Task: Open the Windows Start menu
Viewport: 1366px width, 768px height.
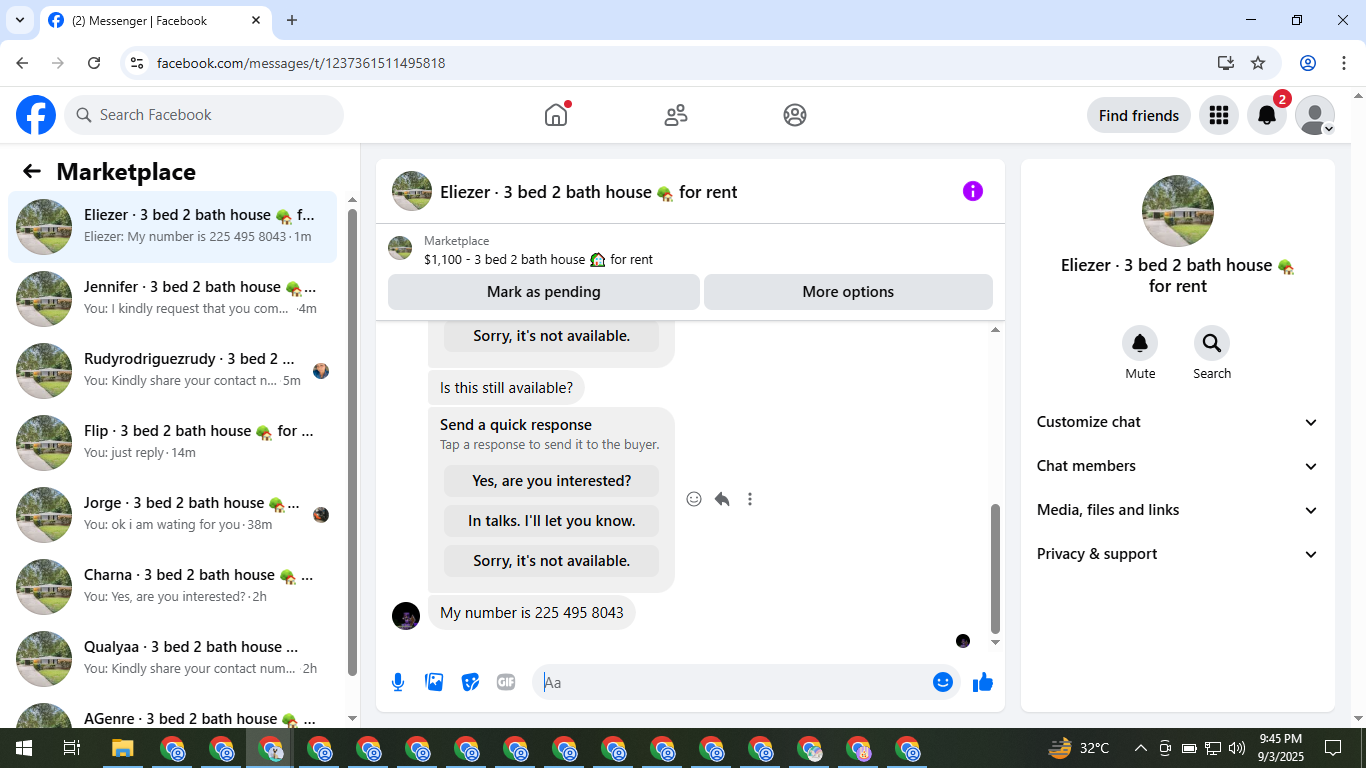Action: [x=24, y=748]
